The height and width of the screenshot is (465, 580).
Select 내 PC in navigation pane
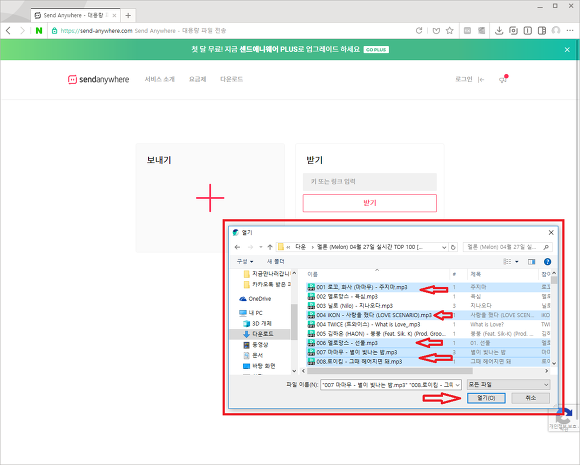coord(251,313)
